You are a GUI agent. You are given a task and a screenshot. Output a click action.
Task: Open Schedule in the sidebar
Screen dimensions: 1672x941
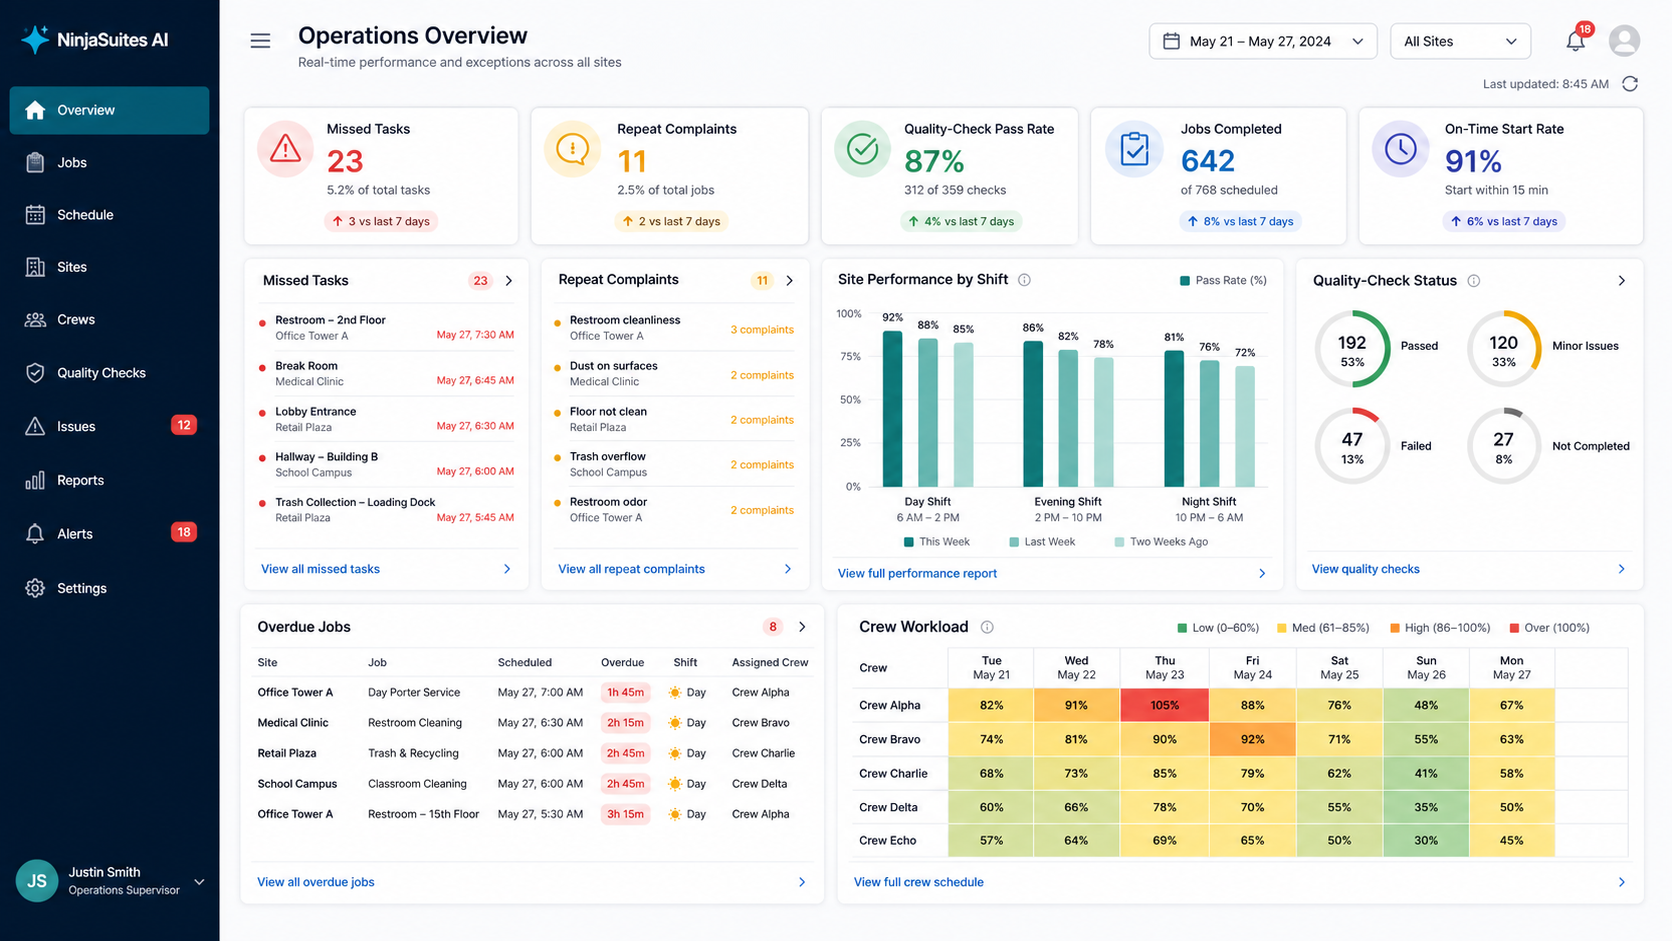point(109,214)
